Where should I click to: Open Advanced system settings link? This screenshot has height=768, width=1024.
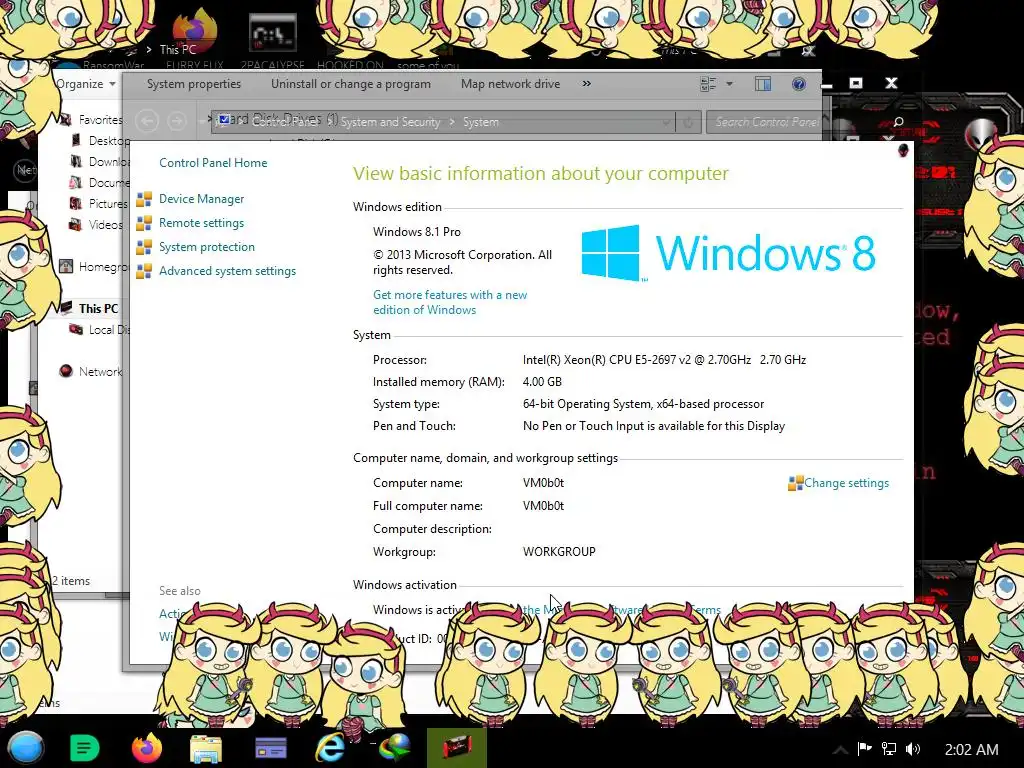tap(227, 271)
